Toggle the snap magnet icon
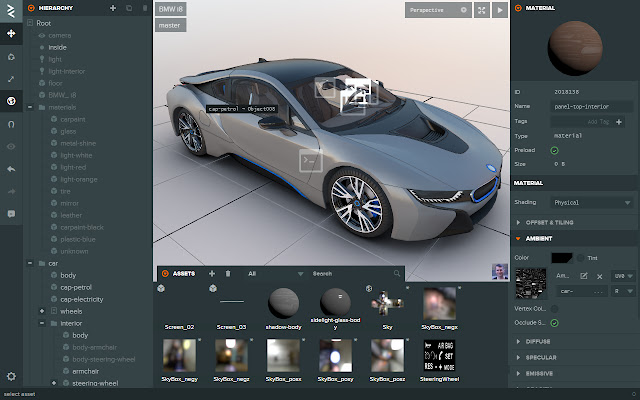 [x=11, y=124]
